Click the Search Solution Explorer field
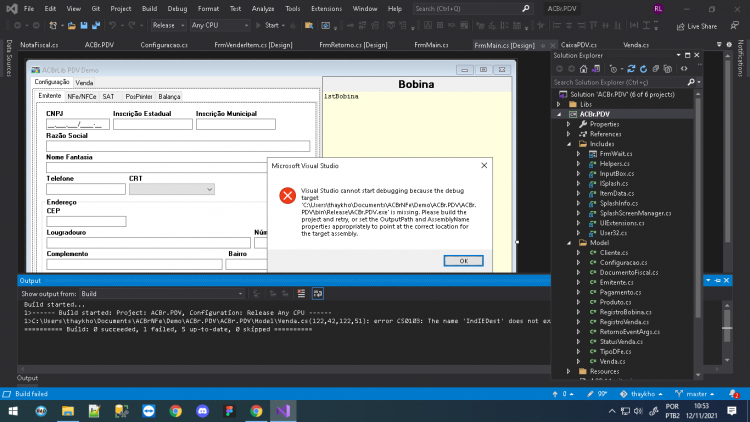The height and width of the screenshot is (422, 750). point(622,82)
